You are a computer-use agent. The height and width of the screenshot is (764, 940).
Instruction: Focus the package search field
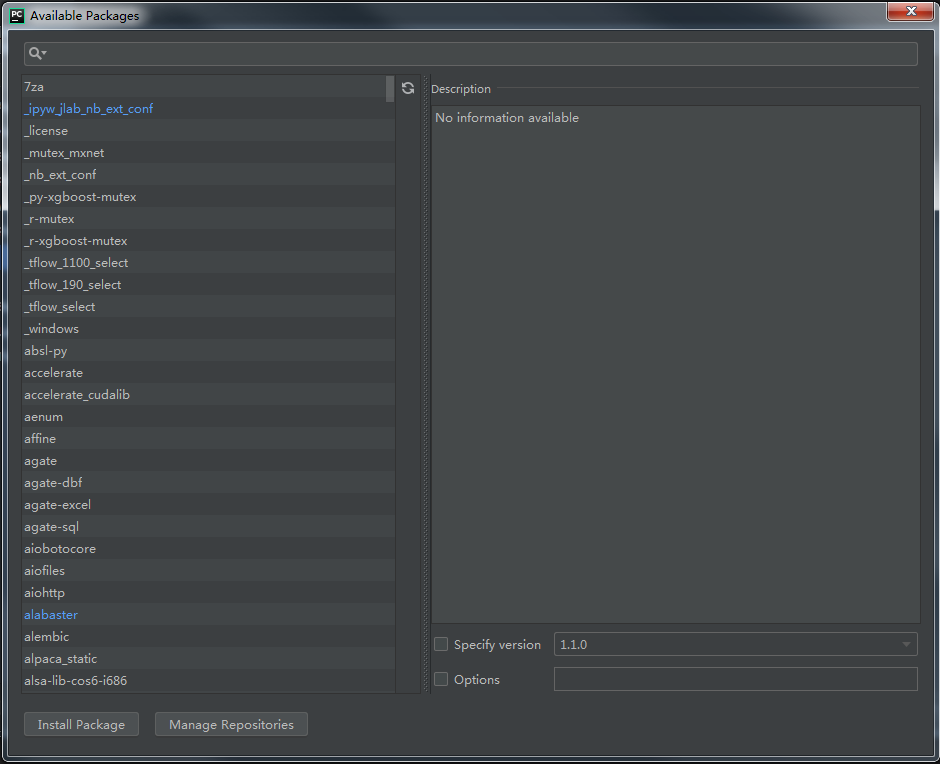click(x=471, y=54)
